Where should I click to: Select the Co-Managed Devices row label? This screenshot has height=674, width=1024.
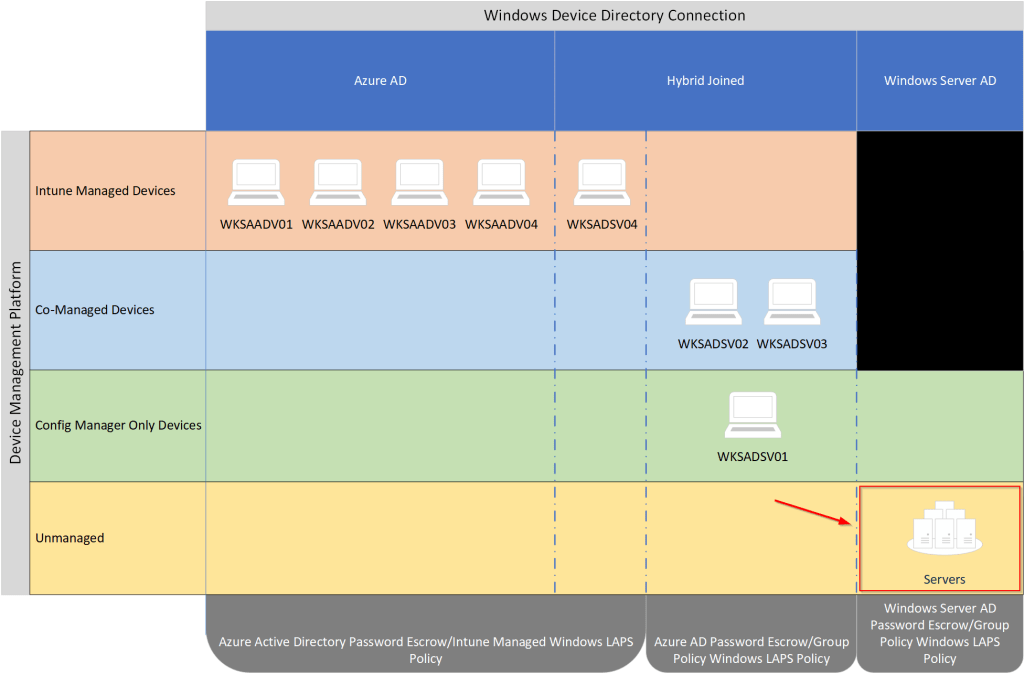(95, 310)
